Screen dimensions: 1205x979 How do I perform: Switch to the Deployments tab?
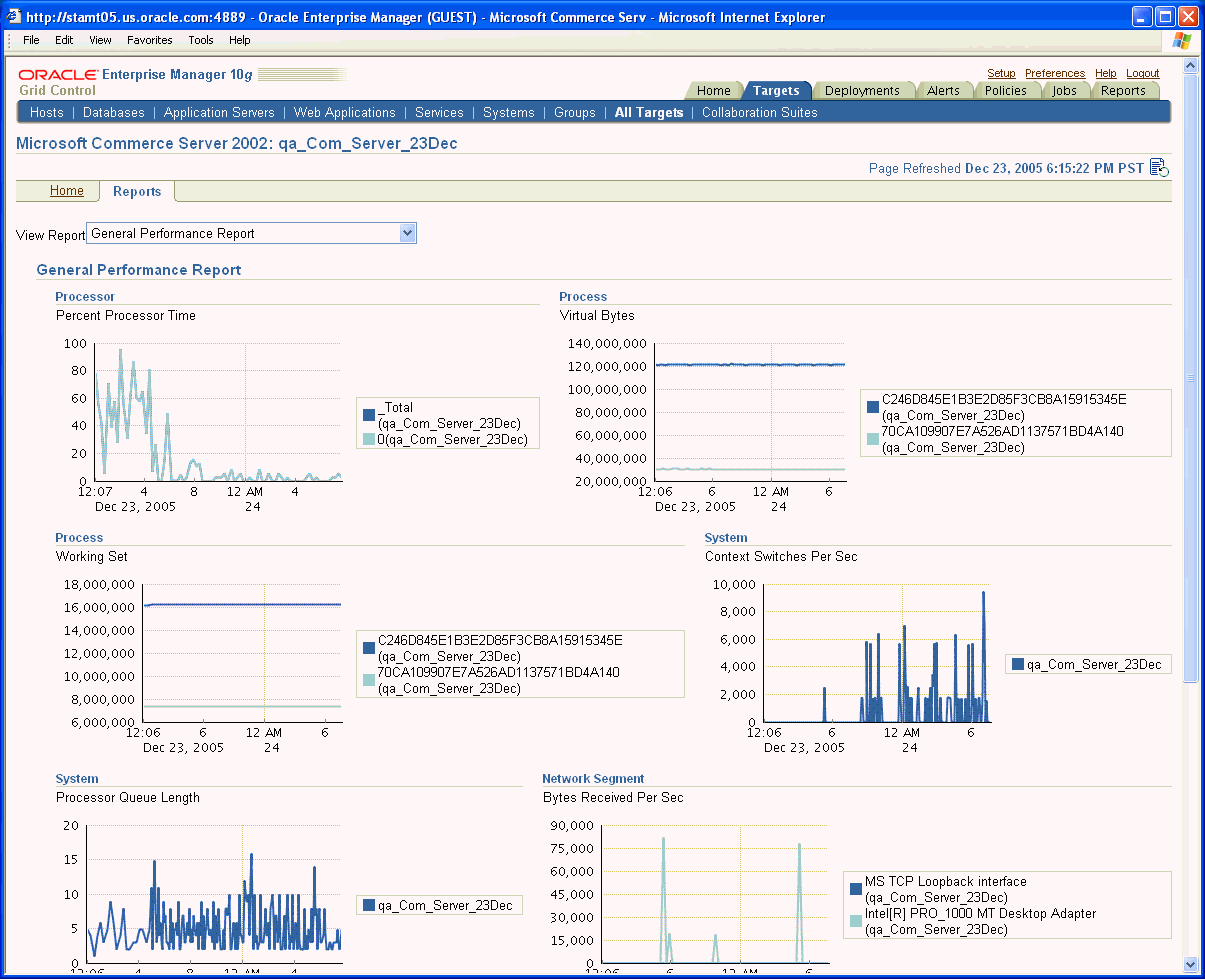[x=862, y=90]
